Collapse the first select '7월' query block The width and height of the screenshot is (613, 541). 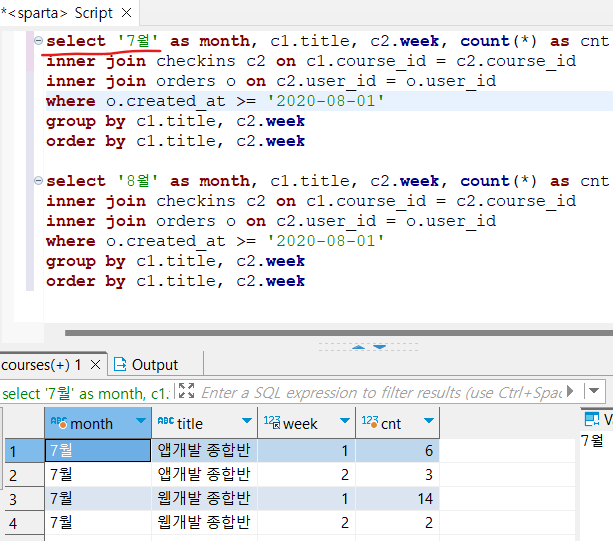38,40
